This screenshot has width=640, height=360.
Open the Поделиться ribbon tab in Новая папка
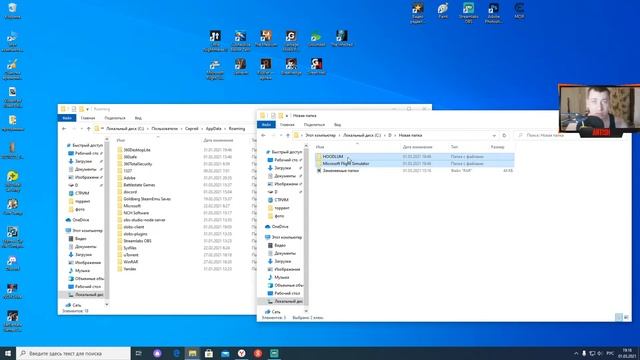(x=314, y=124)
